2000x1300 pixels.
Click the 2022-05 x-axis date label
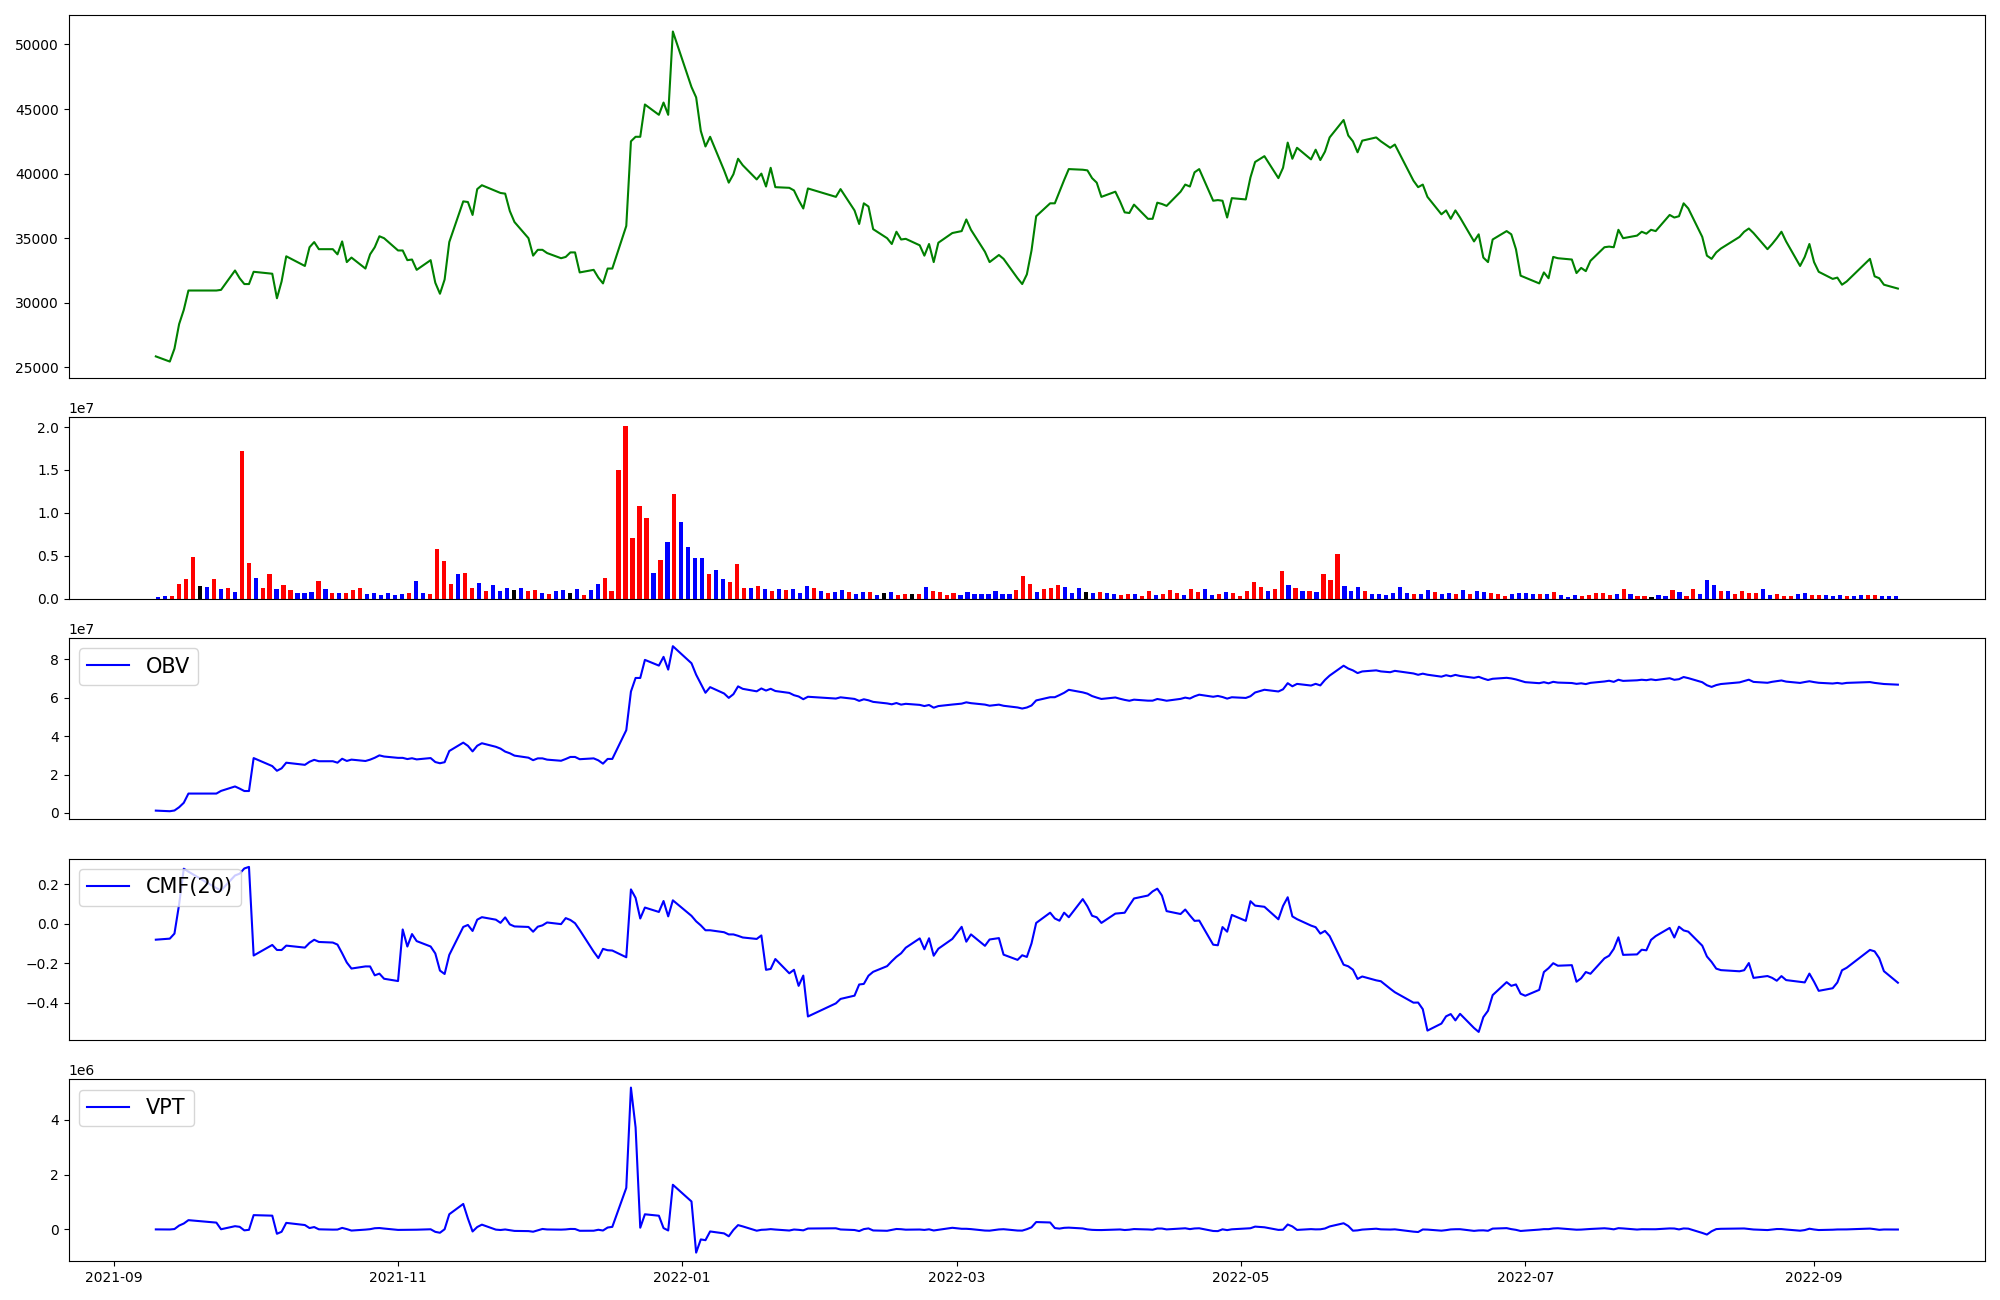(1241, 1276)
